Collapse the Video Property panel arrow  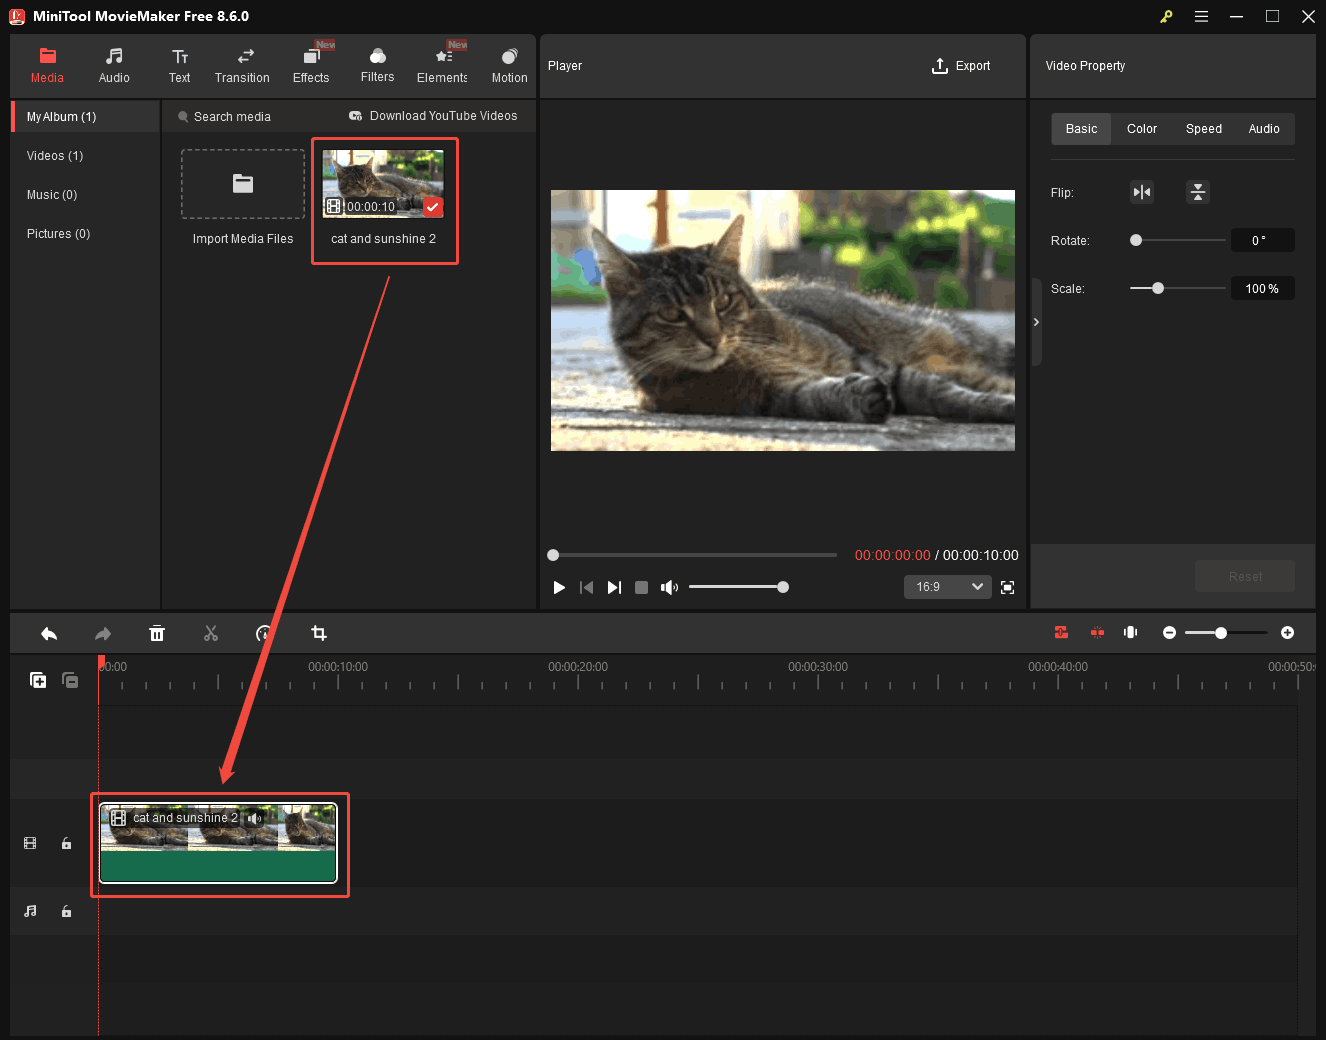(1036, 322)
